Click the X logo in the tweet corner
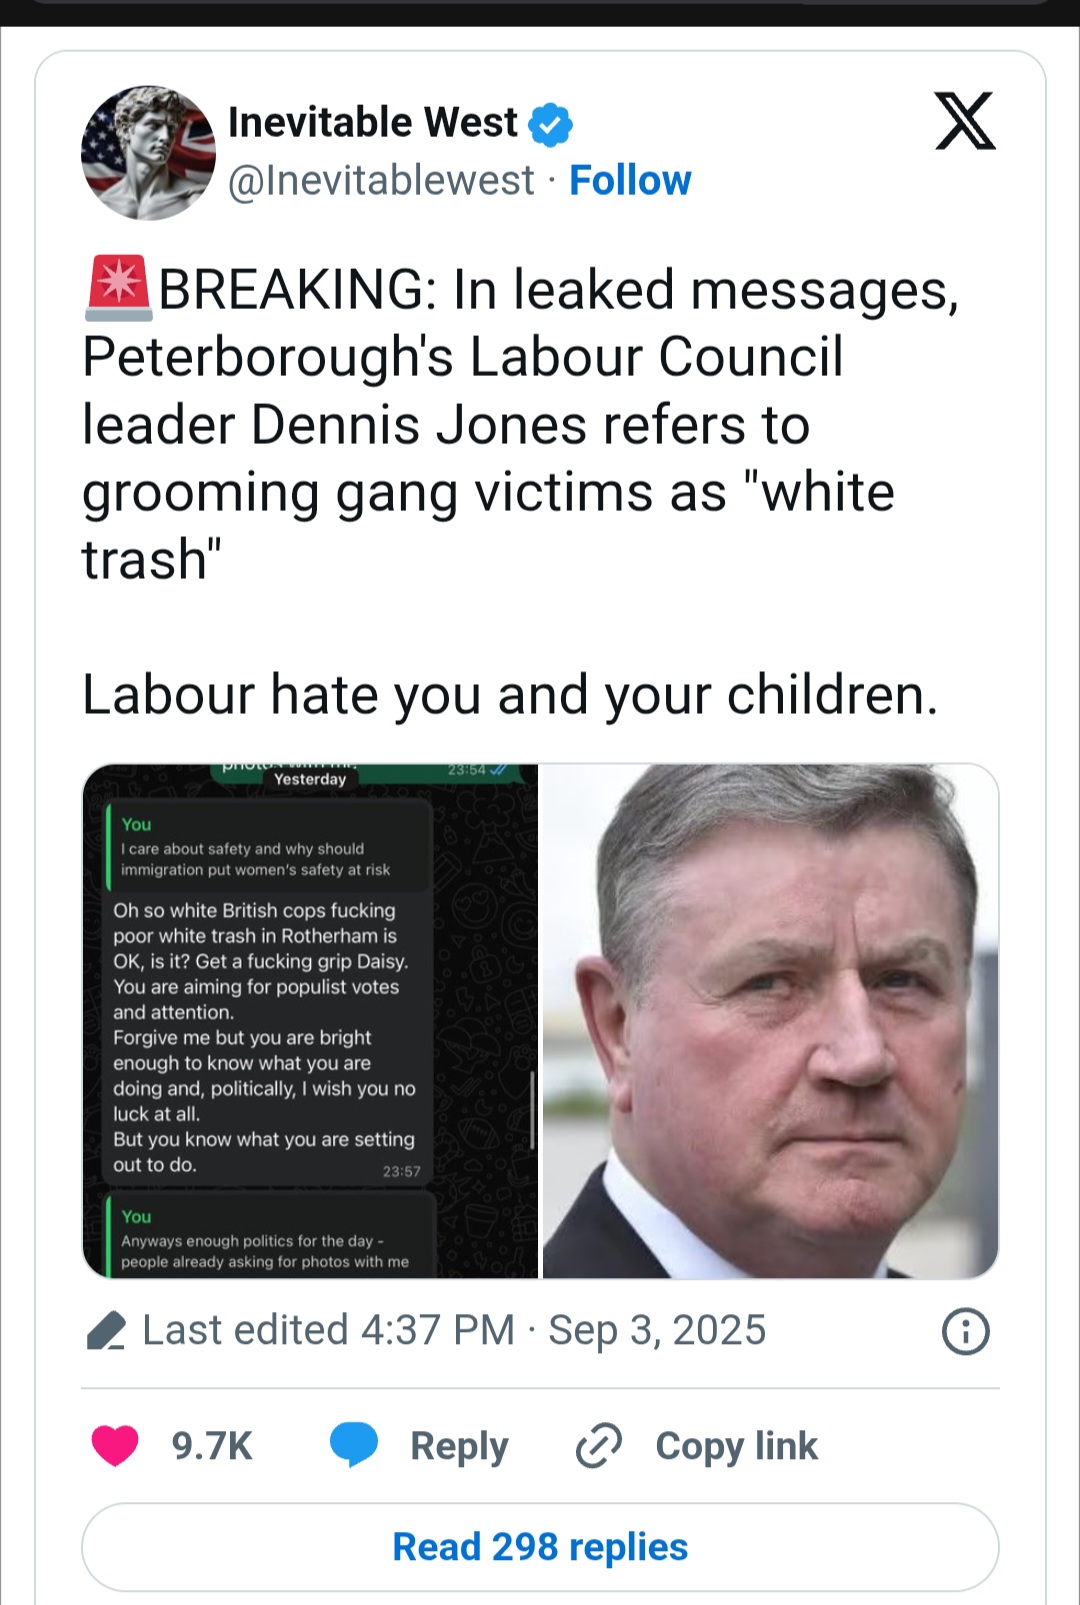Screen dimensions: 1080x1605 click(x=965, y=121)
